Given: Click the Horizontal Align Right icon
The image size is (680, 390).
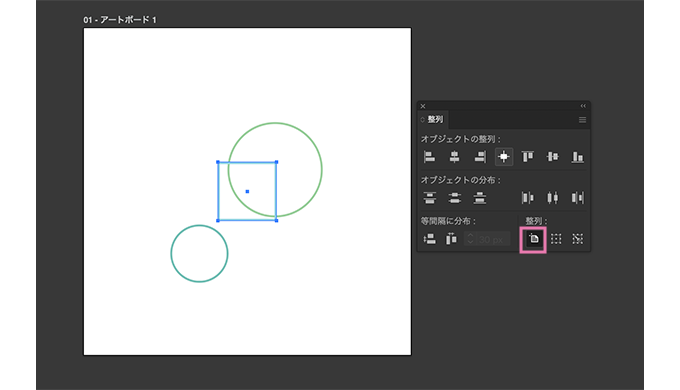Looking at the screenshot, I should [480, 157].
